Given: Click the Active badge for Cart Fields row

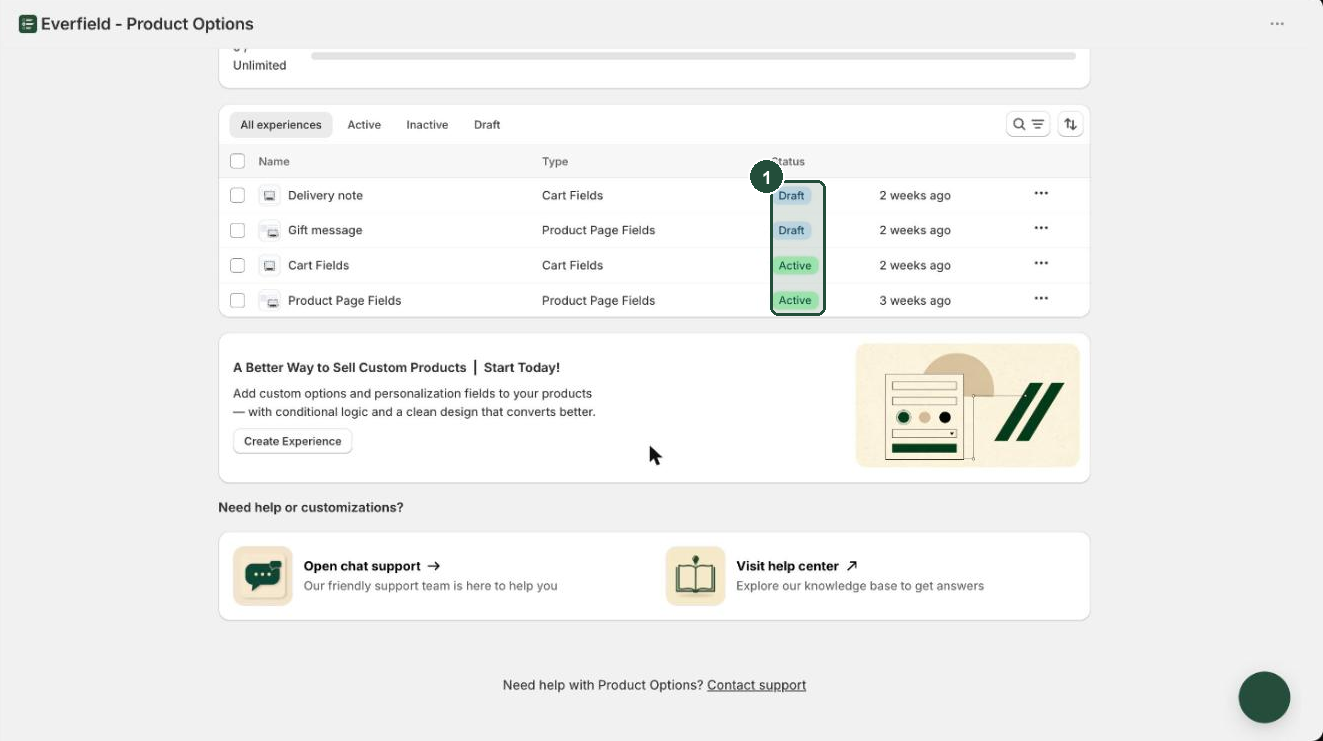Looking at the screenshot, I should 795,266.
